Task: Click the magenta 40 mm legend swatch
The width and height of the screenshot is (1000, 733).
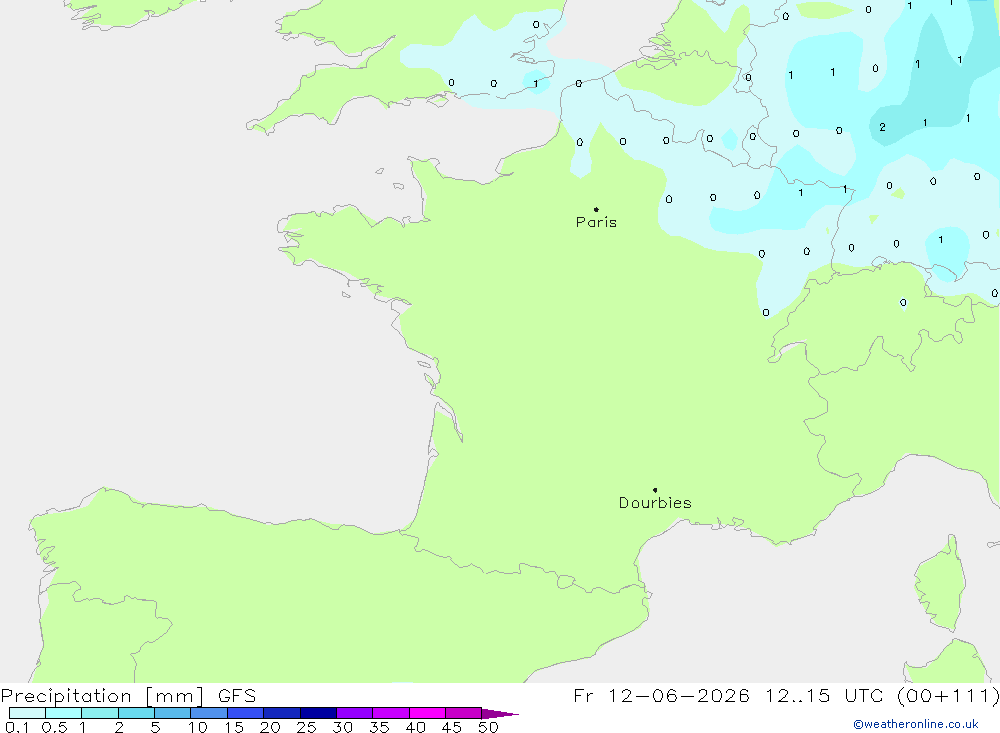Action: point(427,713)
